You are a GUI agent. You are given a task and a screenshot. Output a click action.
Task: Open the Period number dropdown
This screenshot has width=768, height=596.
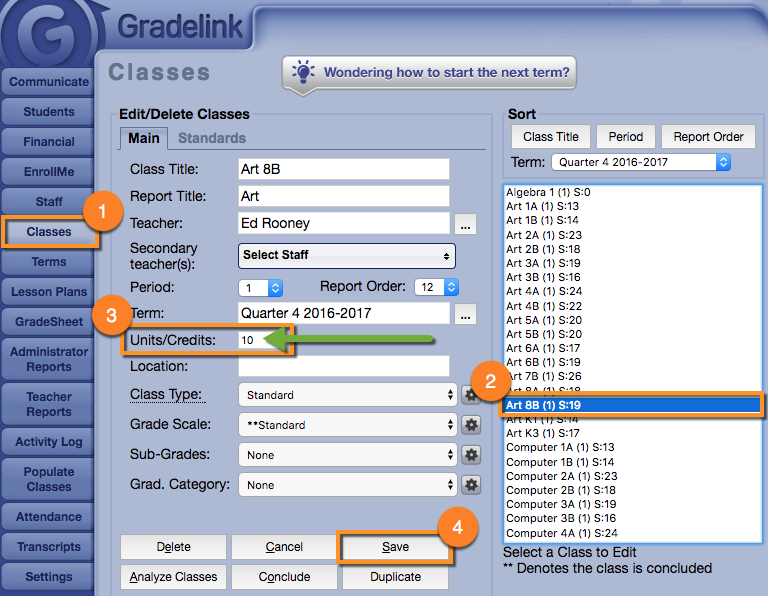[261, 287]
